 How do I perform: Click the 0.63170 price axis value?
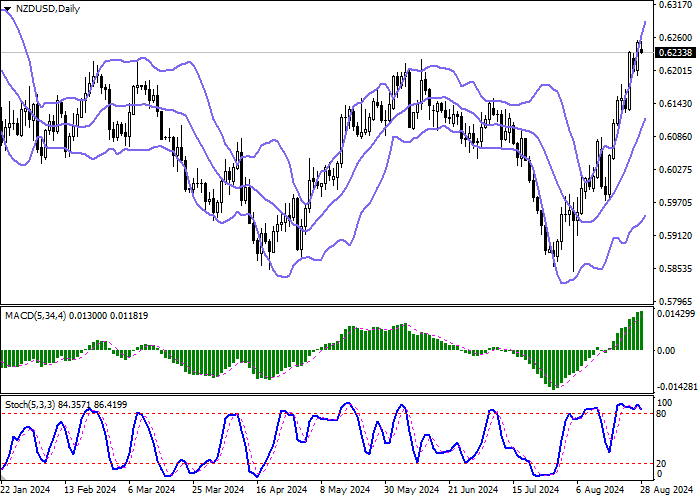pos(675,6)
